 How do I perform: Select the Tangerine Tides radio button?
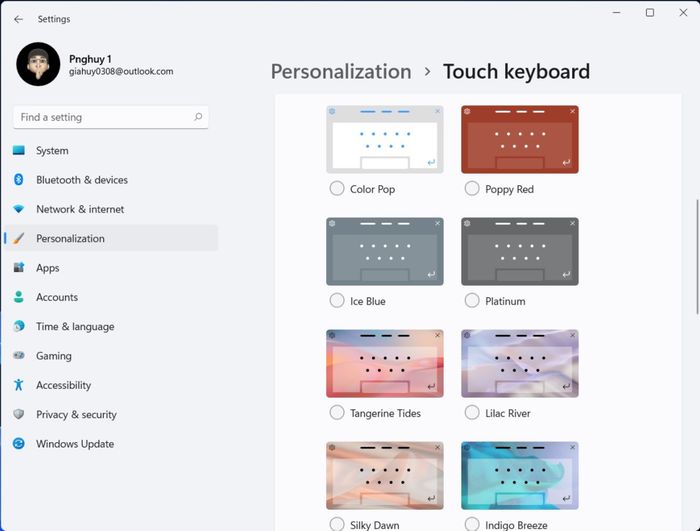337,413
